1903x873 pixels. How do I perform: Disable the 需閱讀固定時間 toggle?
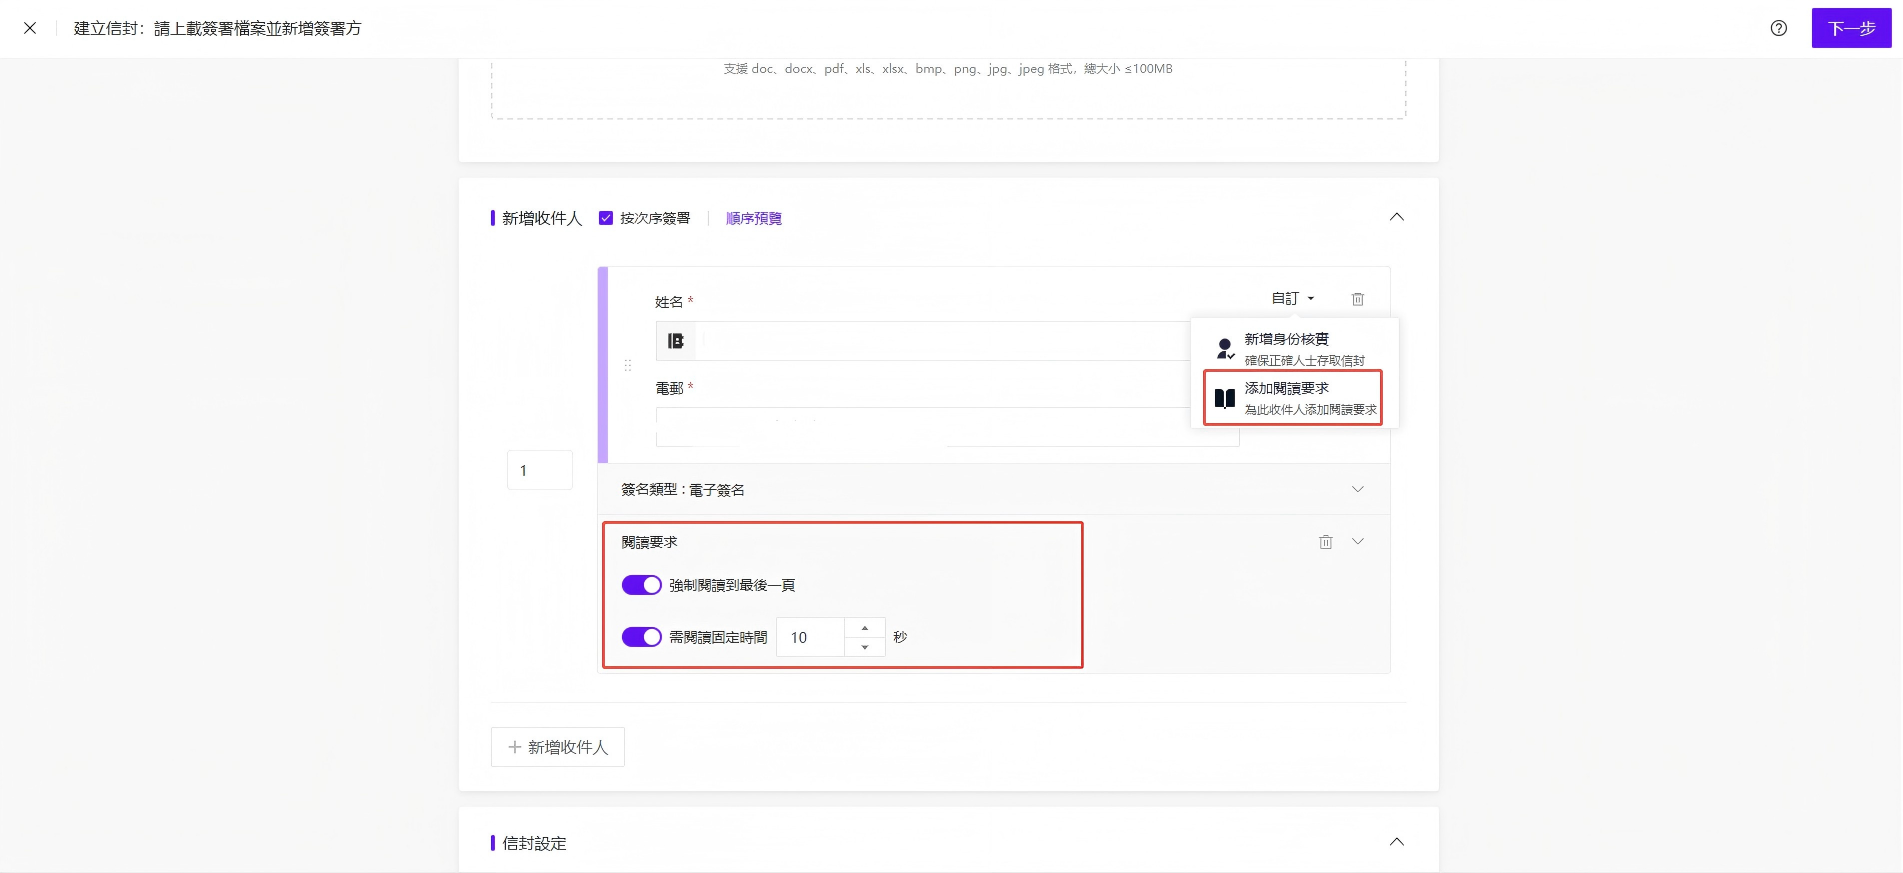[x=641, y=637]
